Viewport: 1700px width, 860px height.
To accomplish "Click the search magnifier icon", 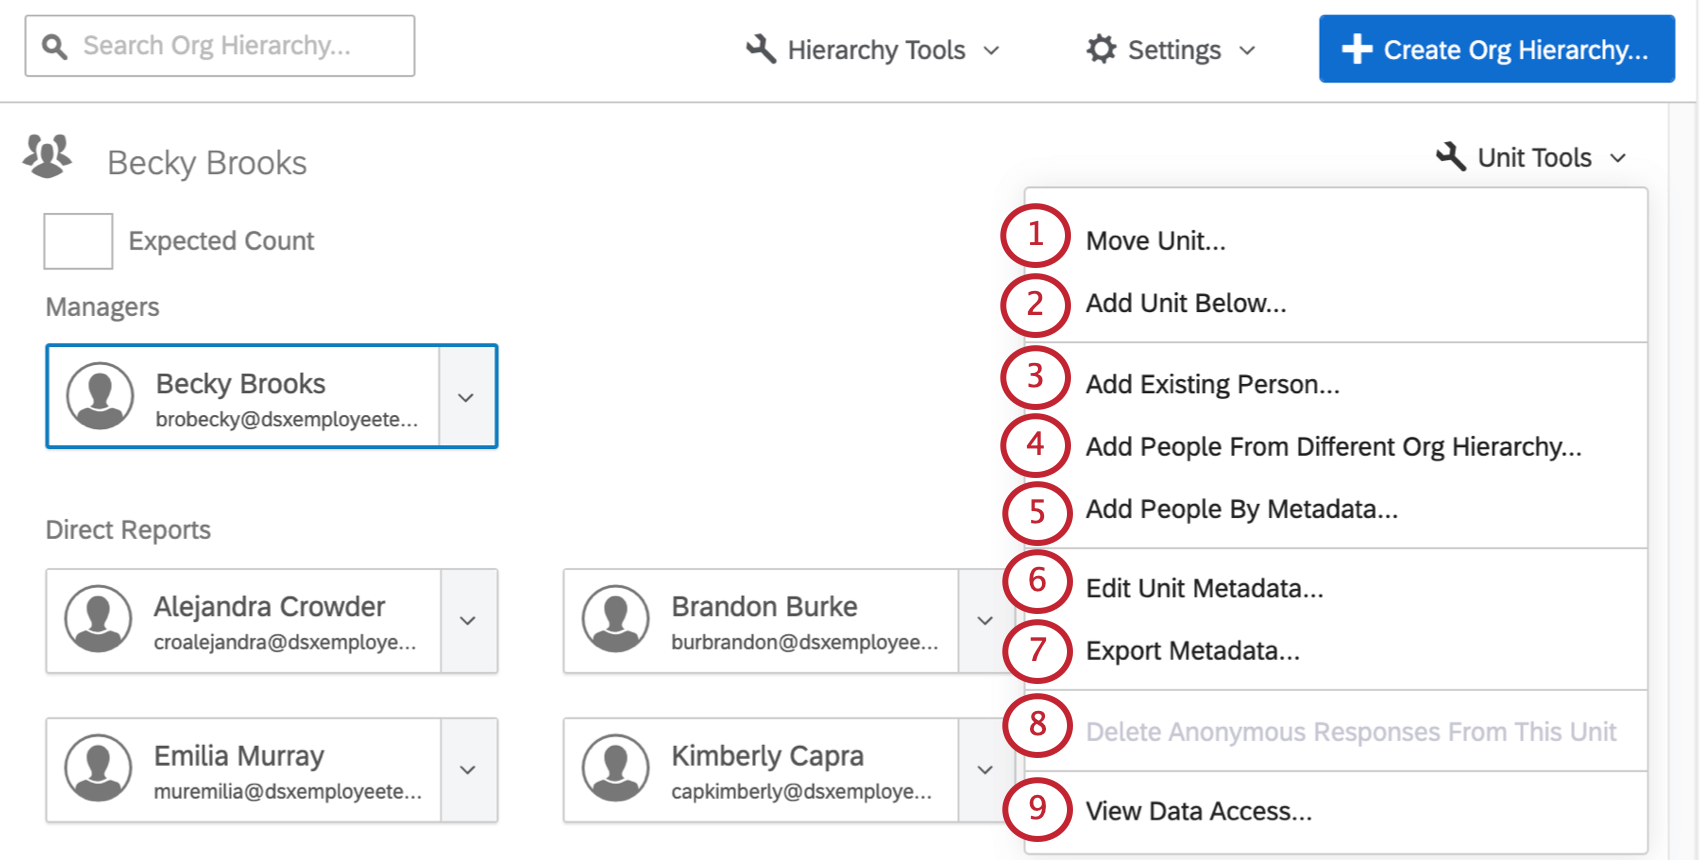I will (55, 46).
